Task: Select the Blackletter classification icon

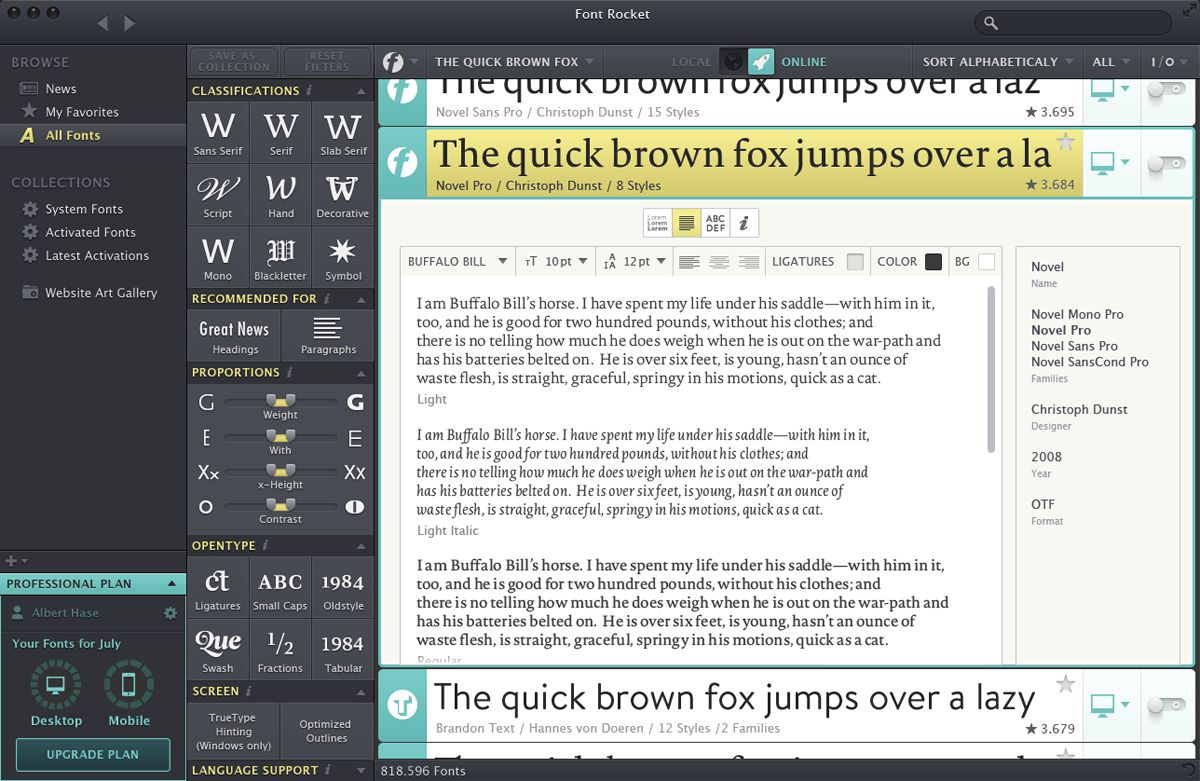Action: coord(281,258)
